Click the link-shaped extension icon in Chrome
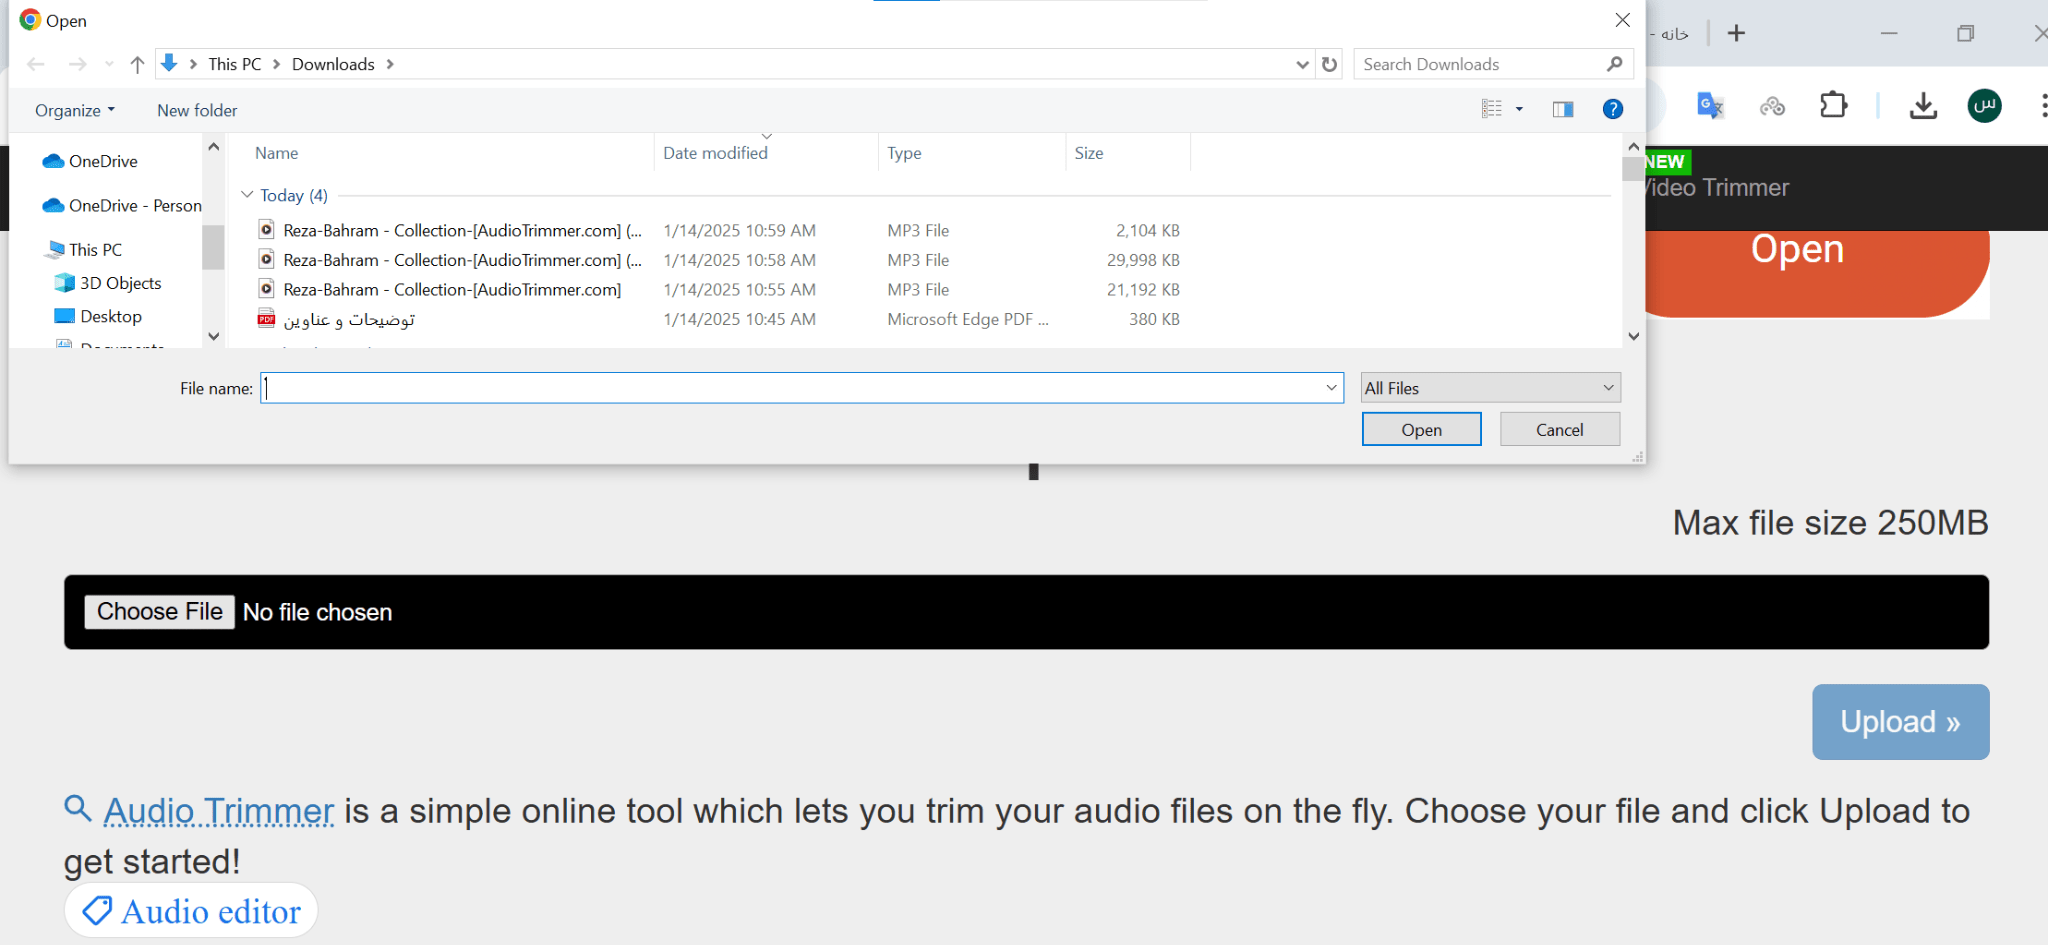Image resolution: width=2048 pixels, height=945 pixels. point(1772,105)
